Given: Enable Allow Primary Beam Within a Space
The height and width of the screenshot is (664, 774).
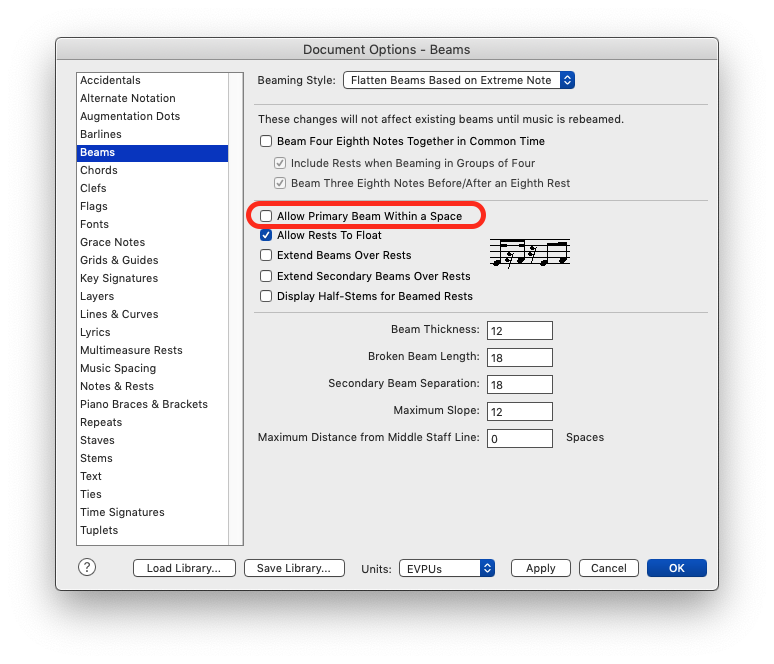Looking at the screenshot, I should (266, 216).
